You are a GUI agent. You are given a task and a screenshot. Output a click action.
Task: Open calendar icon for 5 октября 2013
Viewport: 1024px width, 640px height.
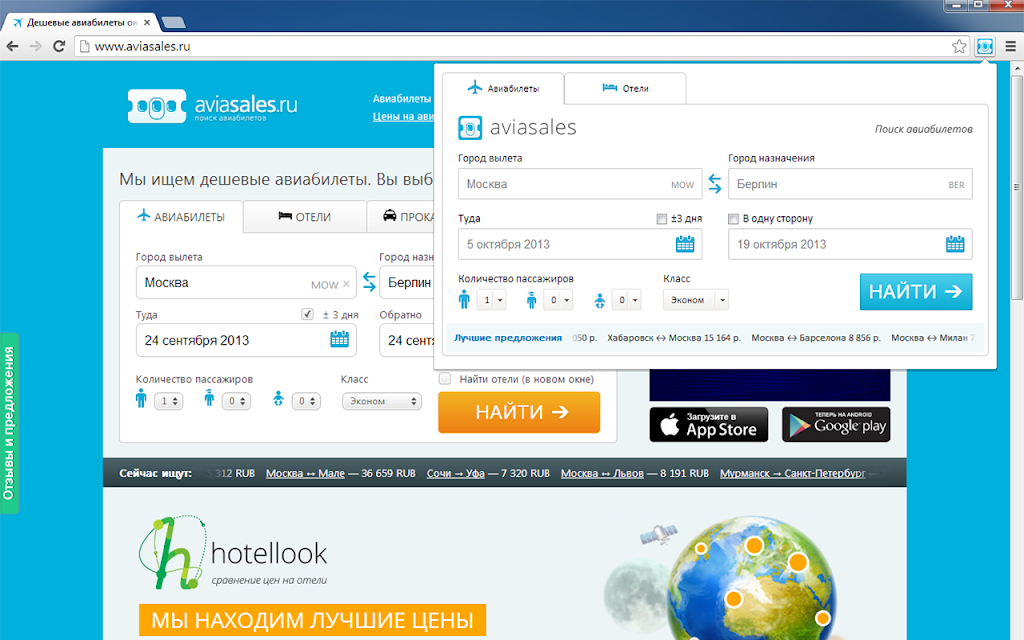685,244
